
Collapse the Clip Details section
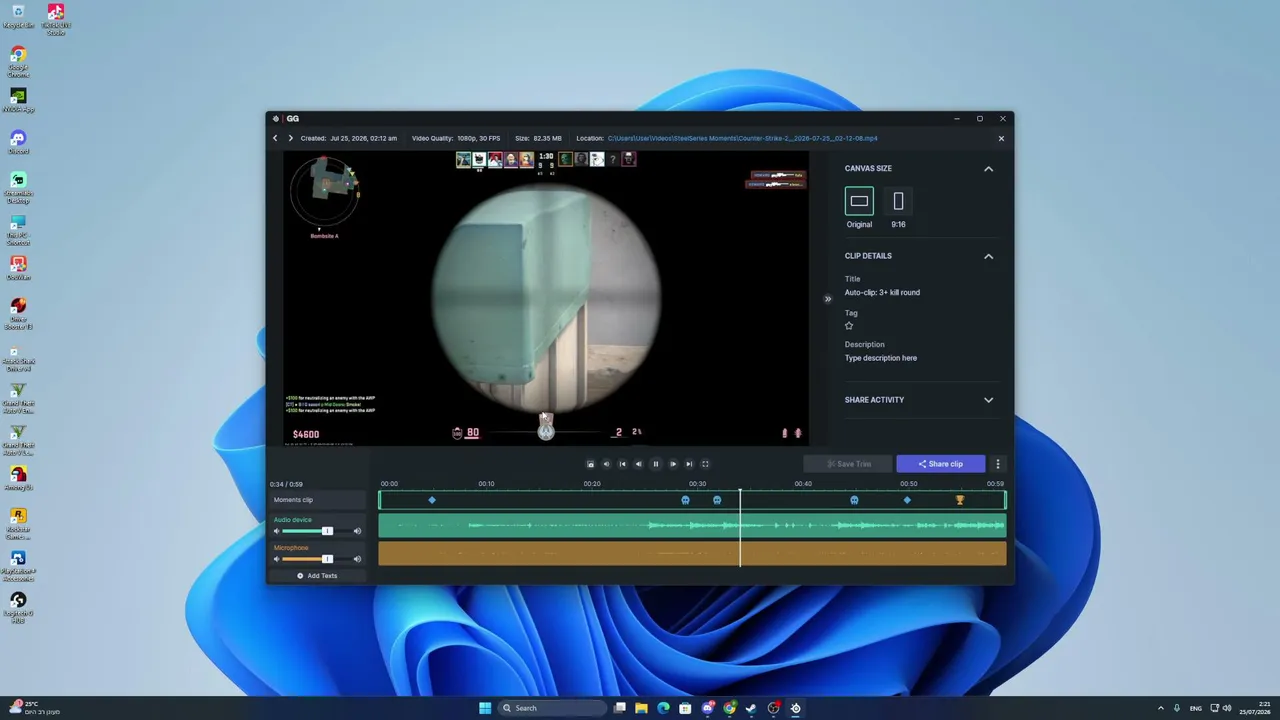[988, 256]
